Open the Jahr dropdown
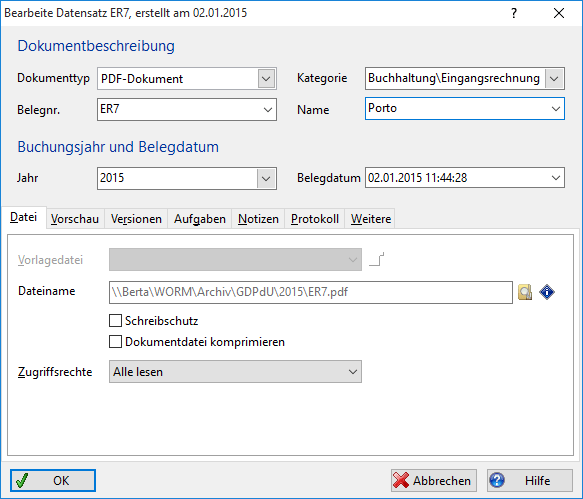Viewport: 583px width, 499px height. point(266,178)
